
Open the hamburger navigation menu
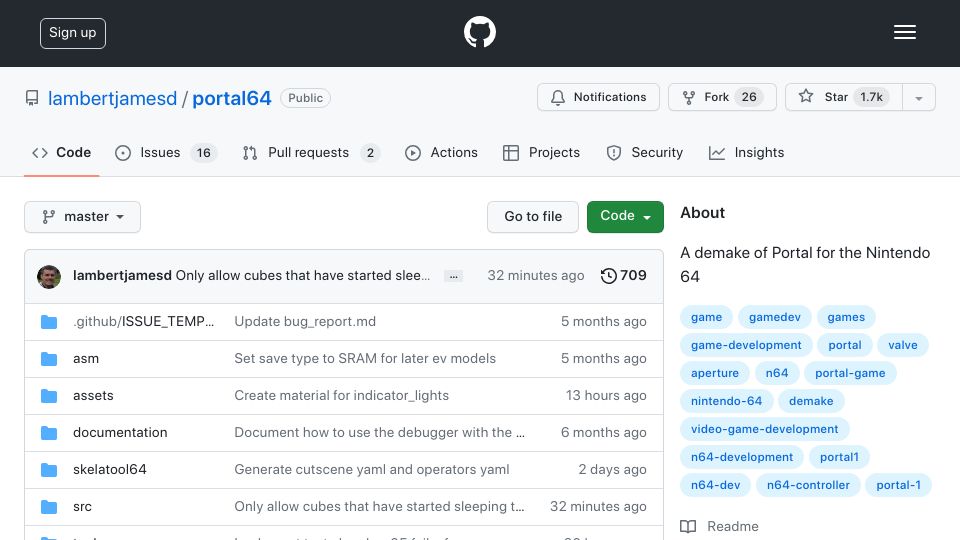pyautogui.click(x=904, y=32)
